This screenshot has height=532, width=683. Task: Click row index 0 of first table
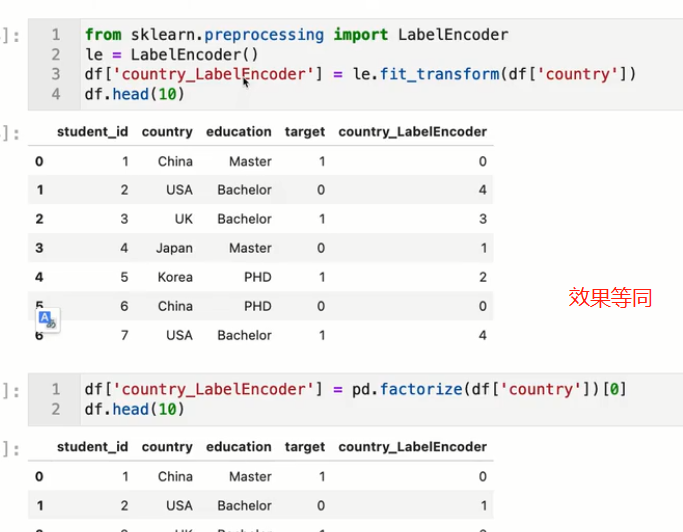[39, 161]
